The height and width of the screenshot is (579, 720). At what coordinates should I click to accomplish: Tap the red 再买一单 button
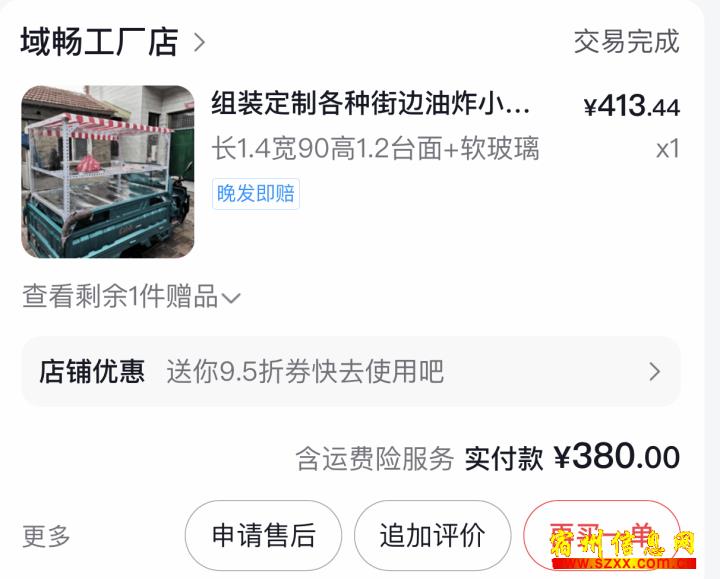(602, 535)
